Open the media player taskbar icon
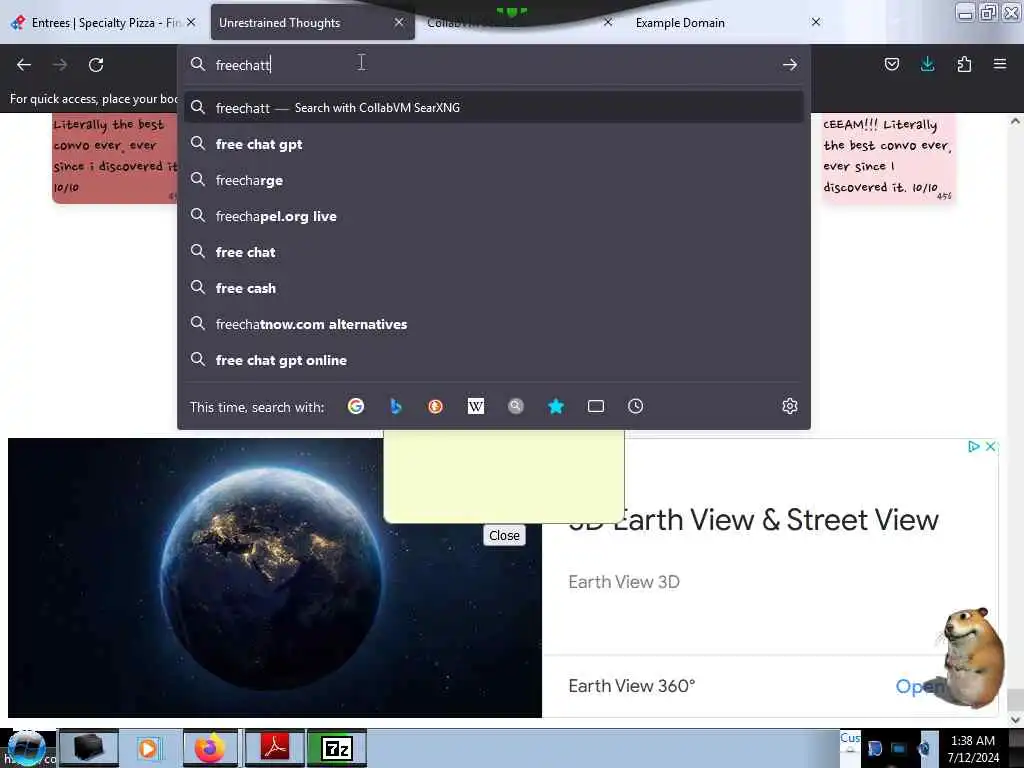Image resolution: width=1024 pixels, height=768 pixels. (150, 748)
